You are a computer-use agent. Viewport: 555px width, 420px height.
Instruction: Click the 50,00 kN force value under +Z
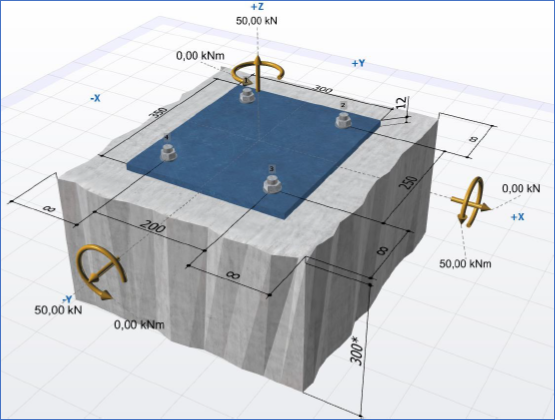[257, 21]
